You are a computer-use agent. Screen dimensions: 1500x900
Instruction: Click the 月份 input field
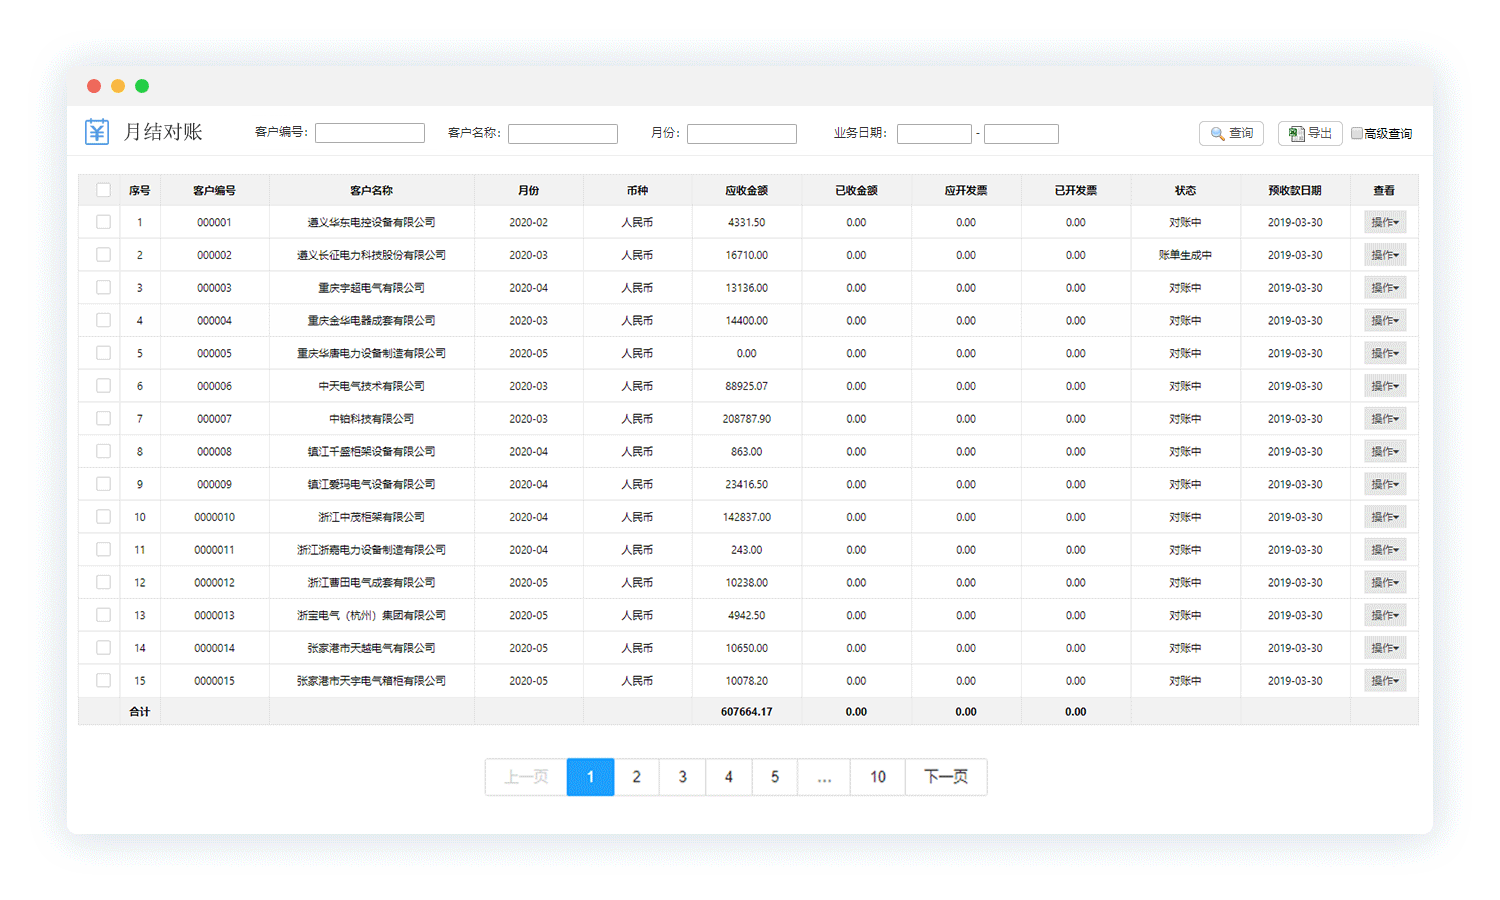pos(741,133)
